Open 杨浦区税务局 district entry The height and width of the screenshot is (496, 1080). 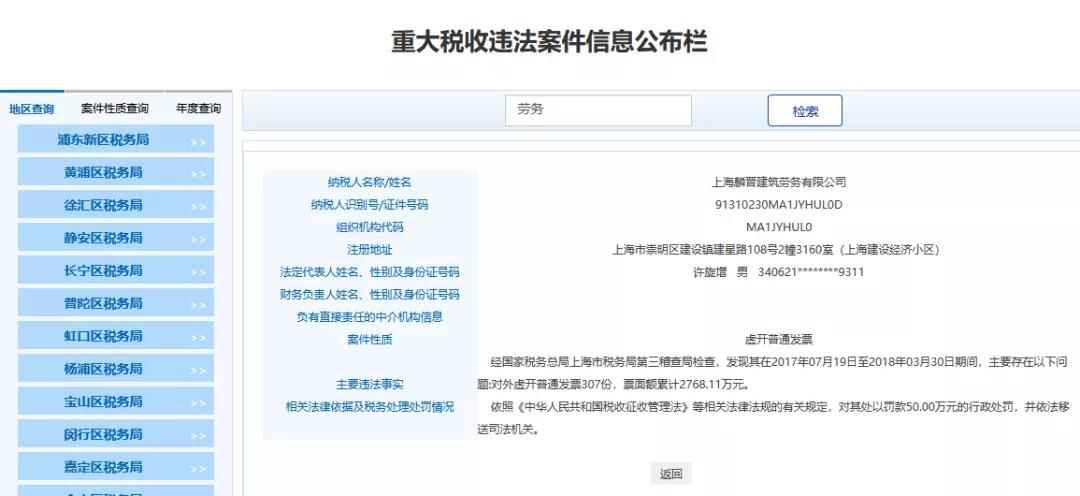click(x=103, y=369)
